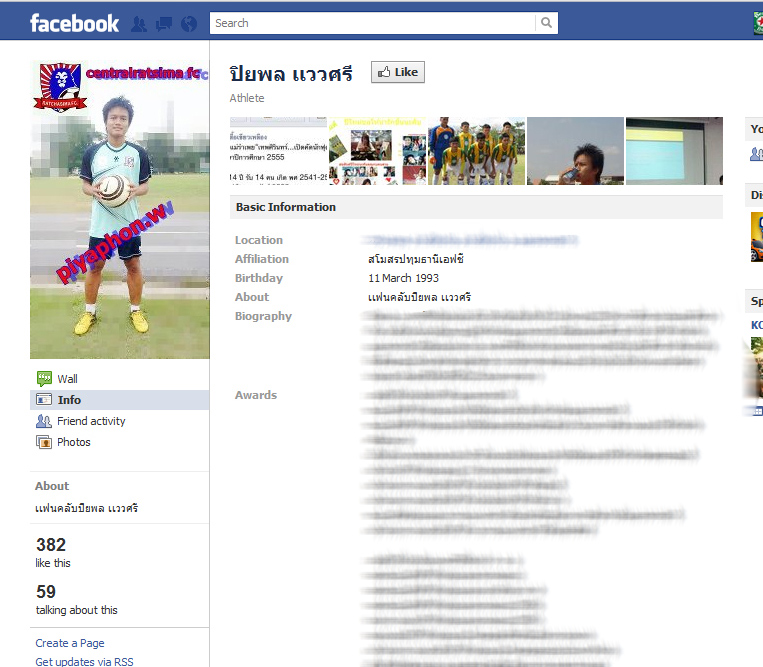The image size is (763, 667).
Task: Click the Wall speech bubble icon
Action: click(x=44, y=379)
